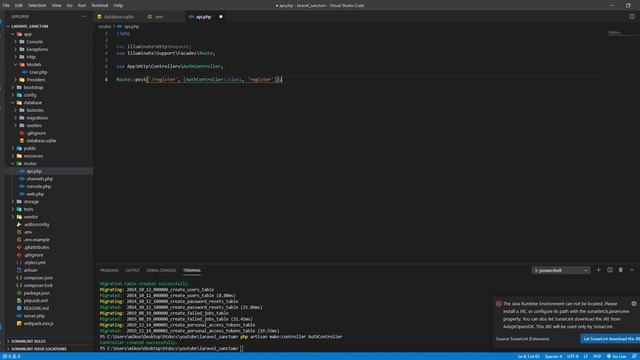Change encoding via UTF-8 in status bar
Image resolution: width=640 pixels, height=360 pixels.
click(x=573, y=356)
